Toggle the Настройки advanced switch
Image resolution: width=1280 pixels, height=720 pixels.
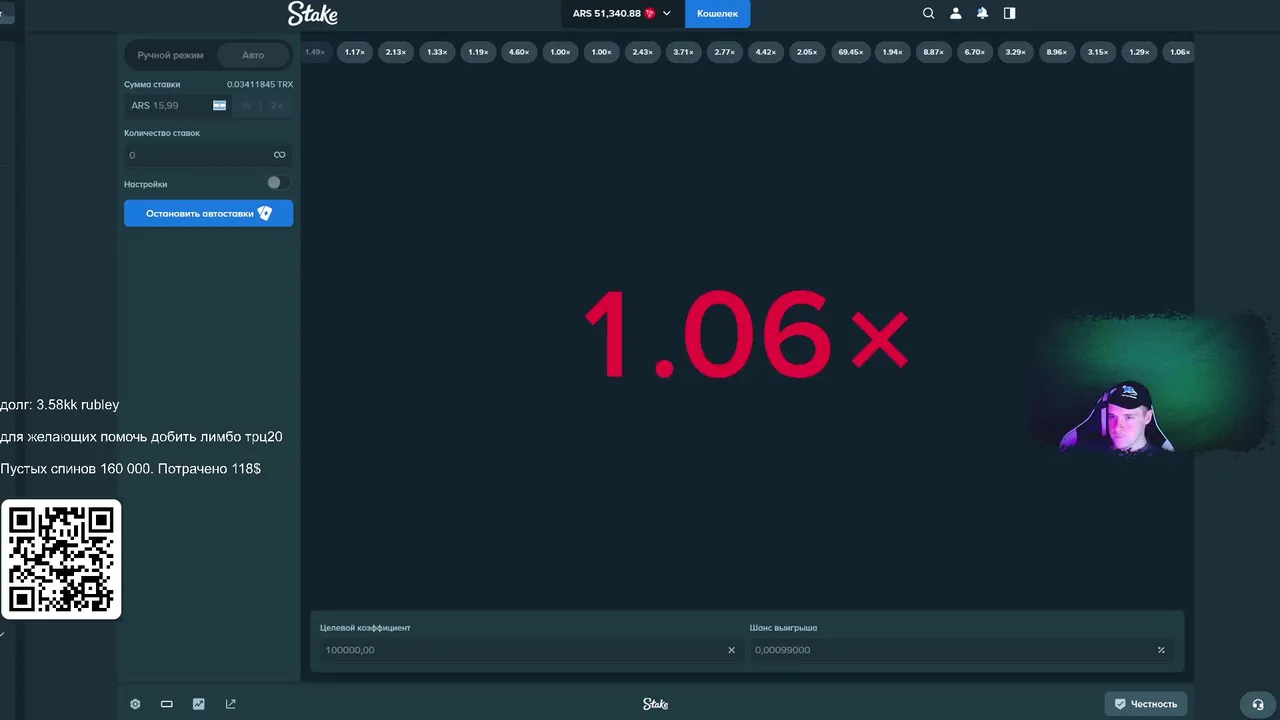tap(278, 183)
